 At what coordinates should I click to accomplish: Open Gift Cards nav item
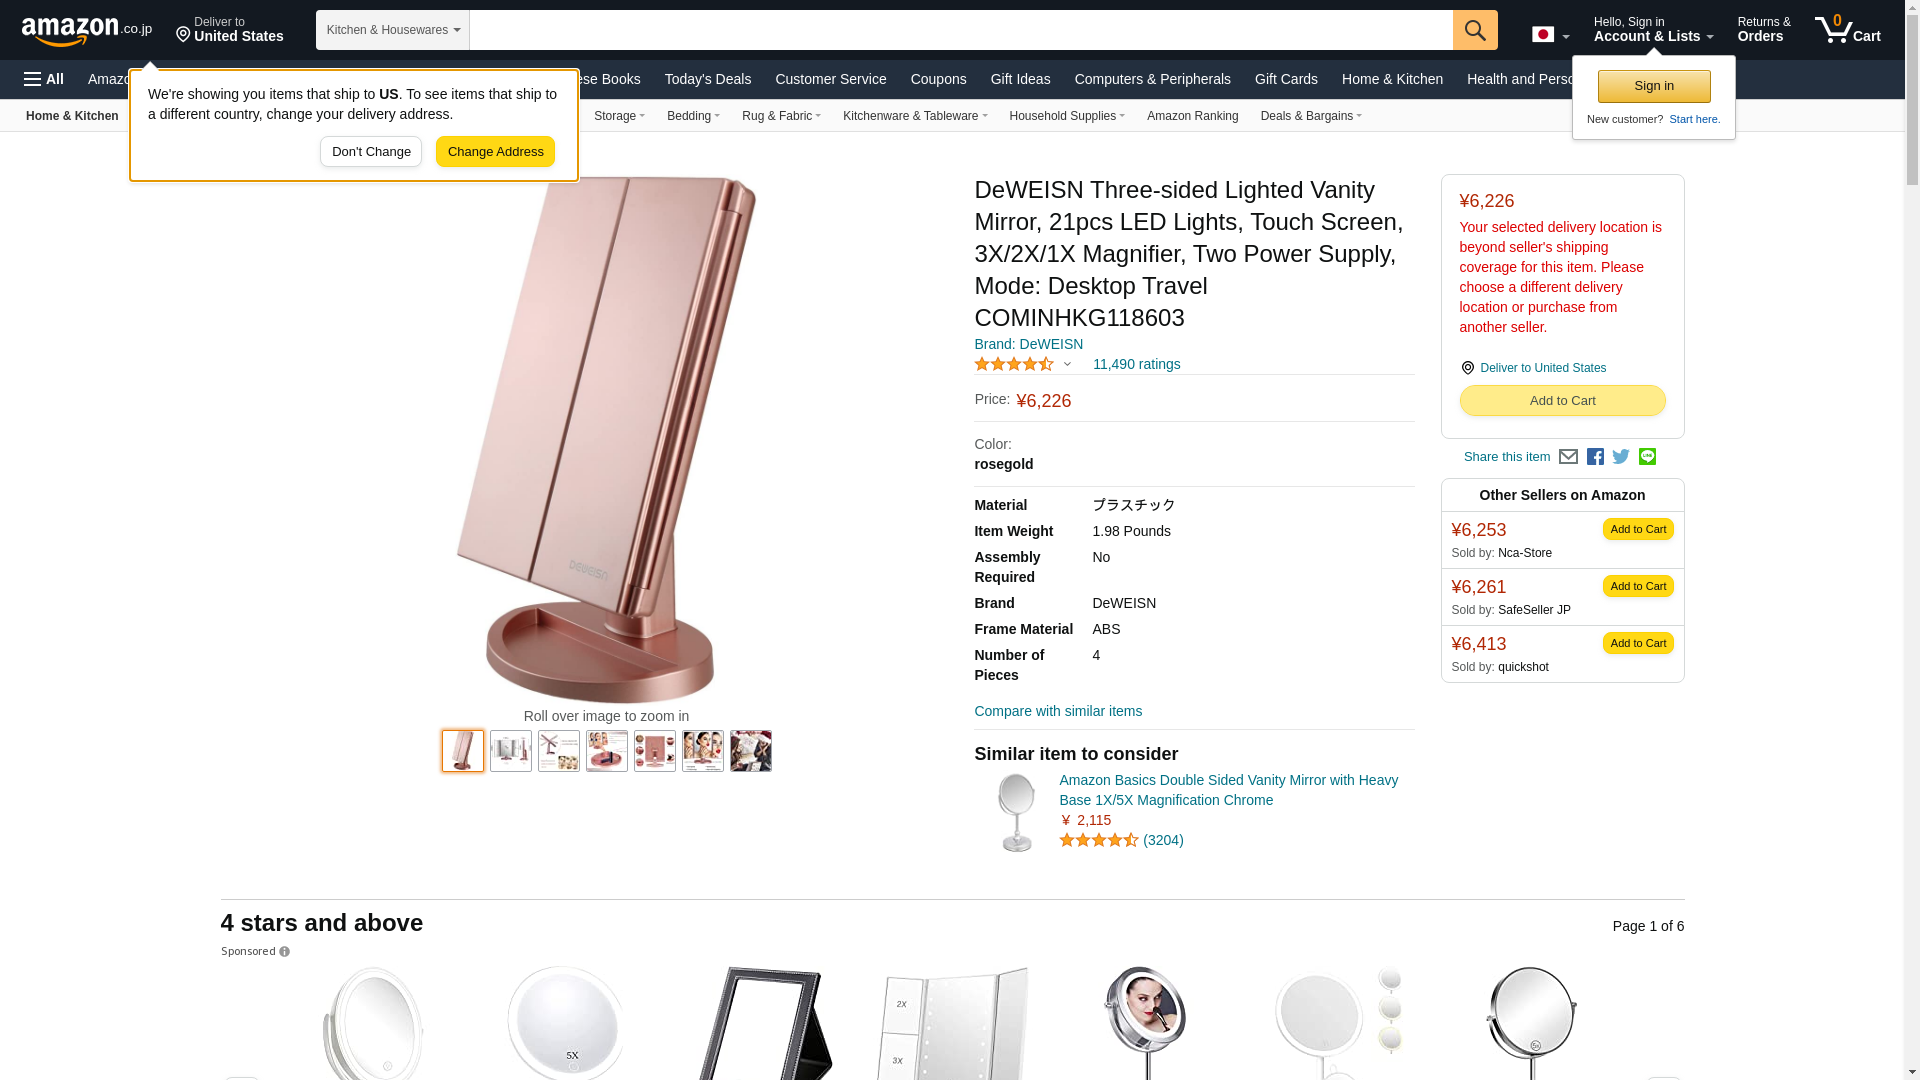(1286, 79)
